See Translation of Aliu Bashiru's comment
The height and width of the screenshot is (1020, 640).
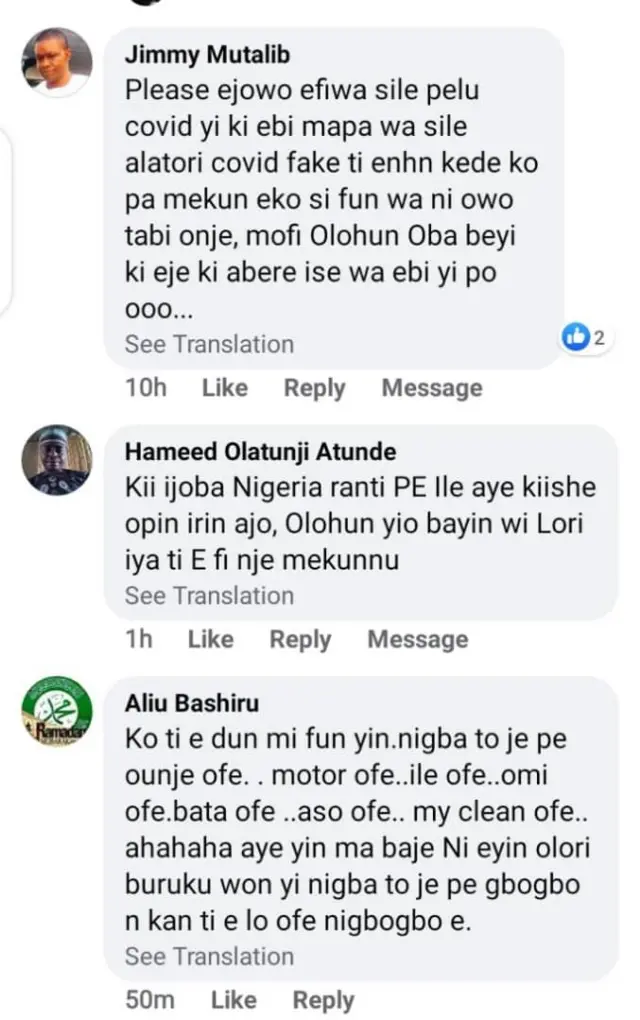pyautogui.click(x=207, y=955)
